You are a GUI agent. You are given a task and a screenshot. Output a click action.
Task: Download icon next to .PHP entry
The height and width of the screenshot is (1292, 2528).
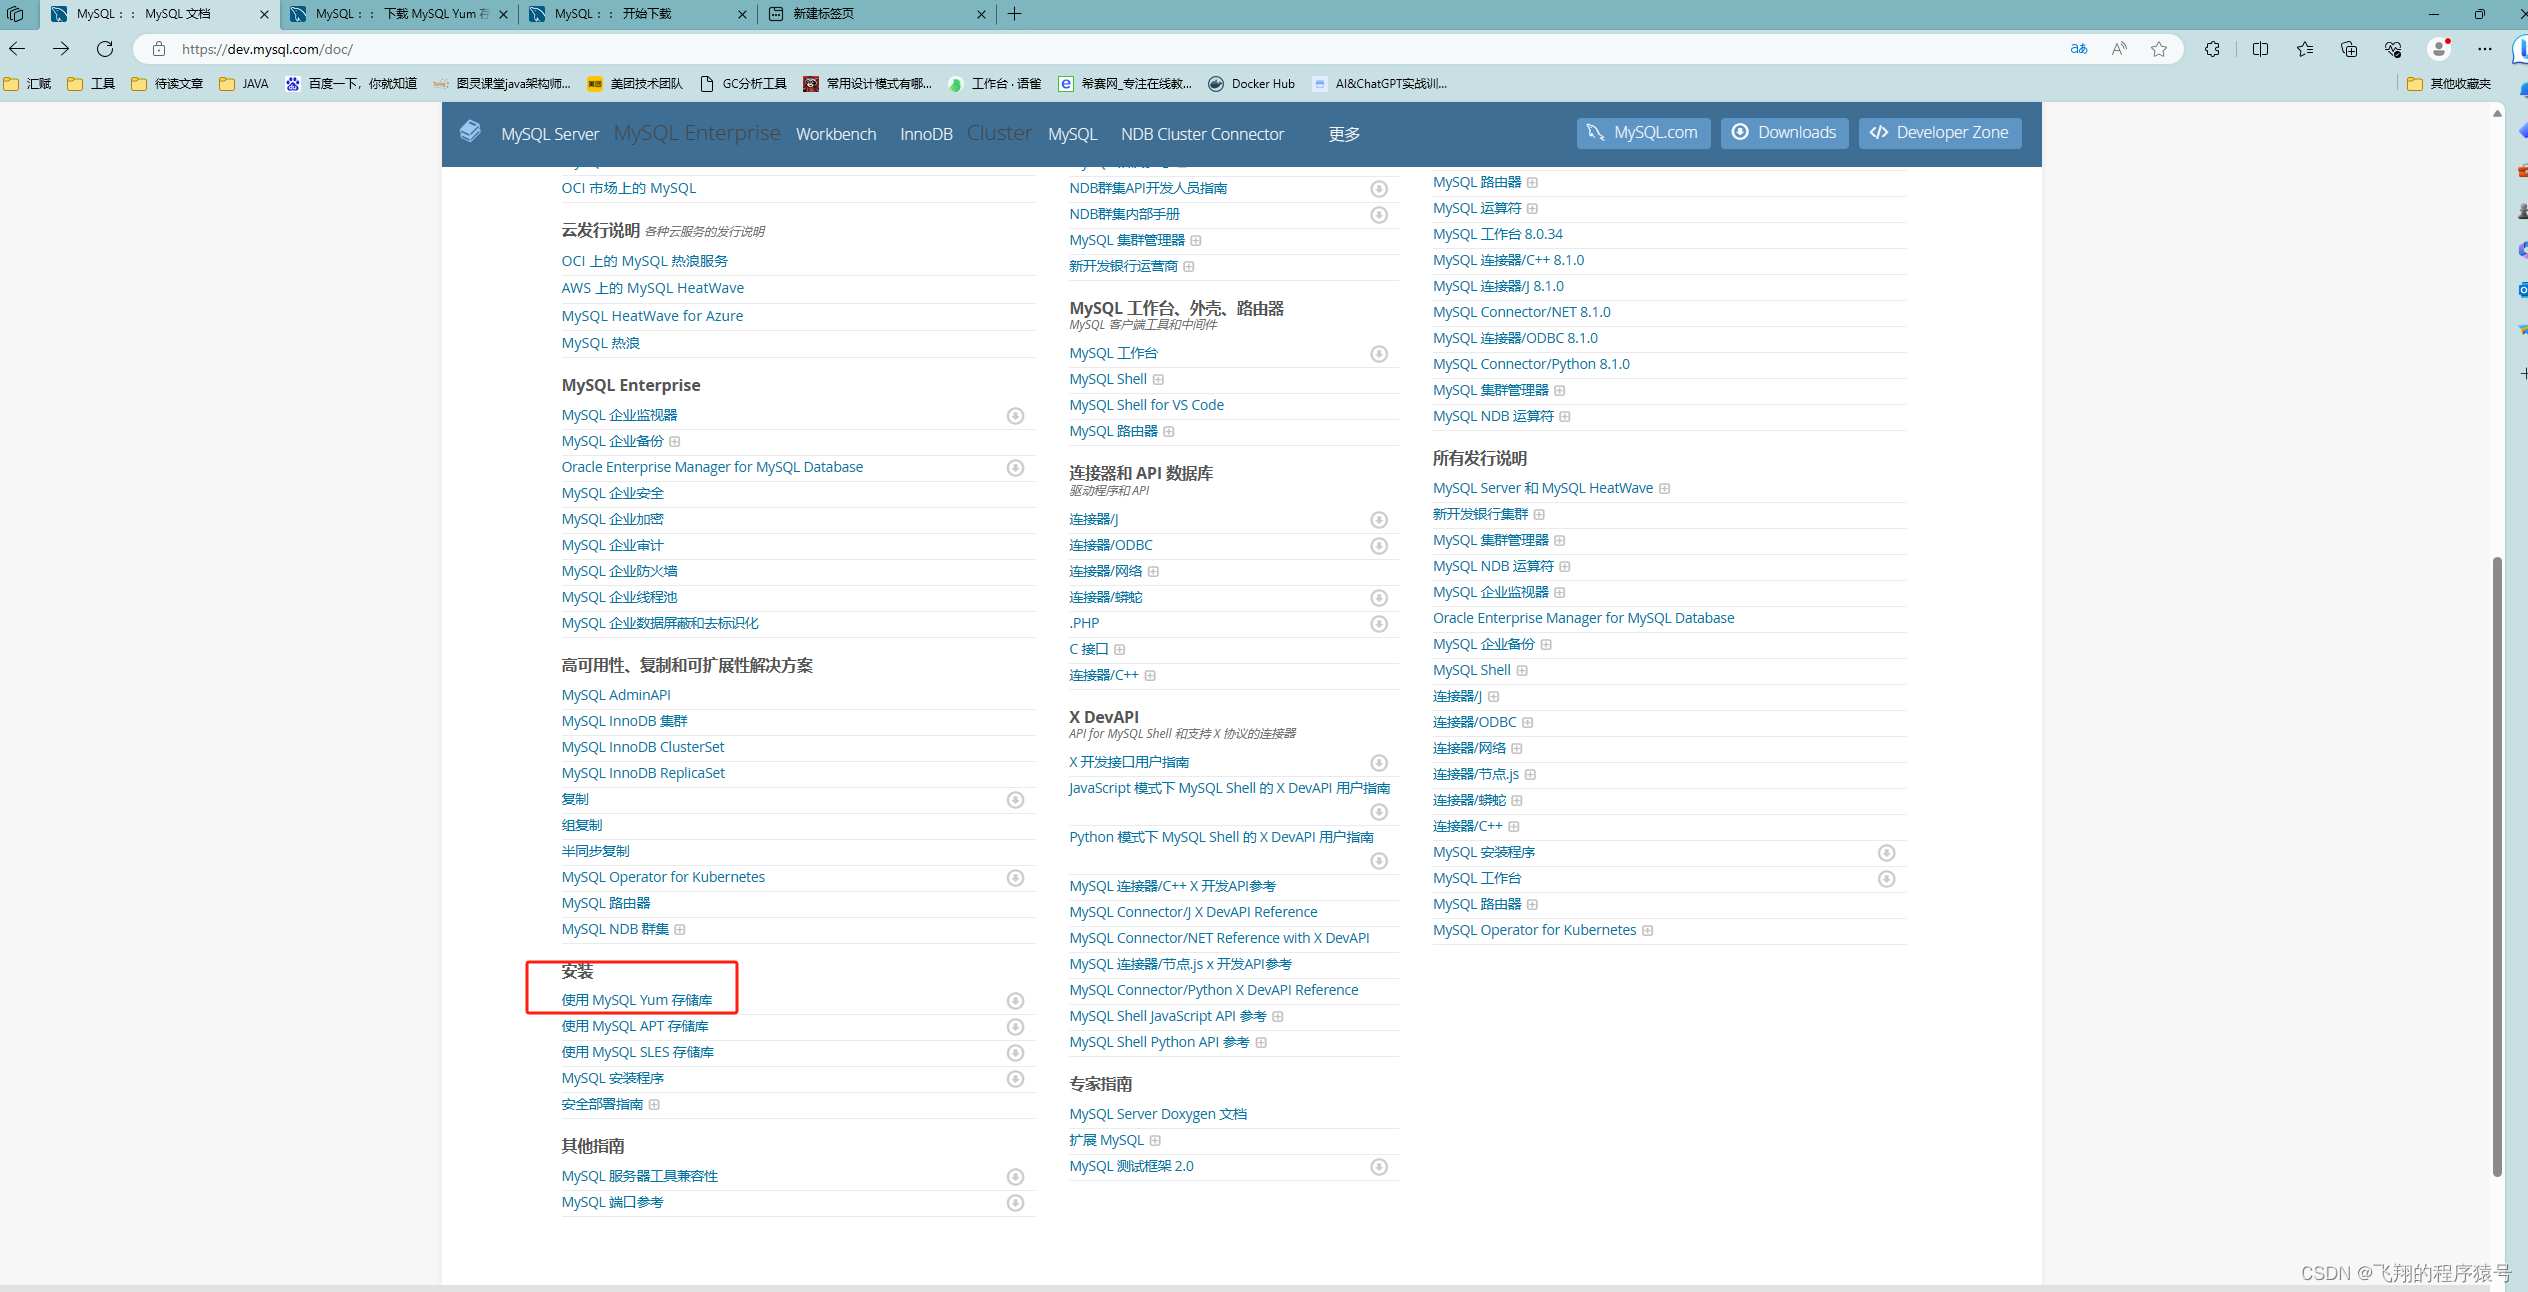[1379, 624]
